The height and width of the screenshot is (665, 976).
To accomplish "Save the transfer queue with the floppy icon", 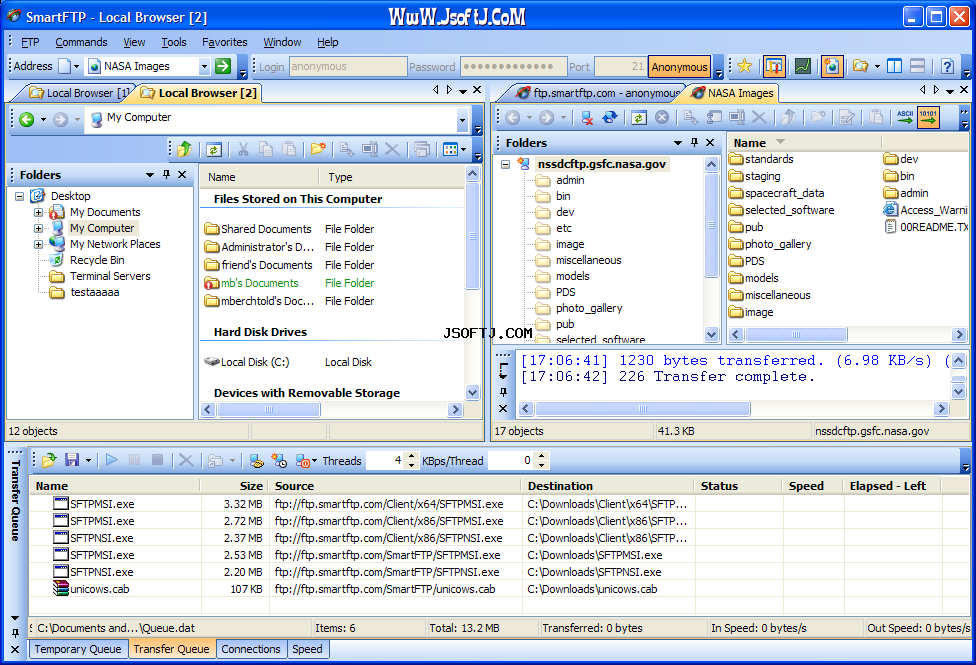I will pyautogui.click(x=72, y=460).
